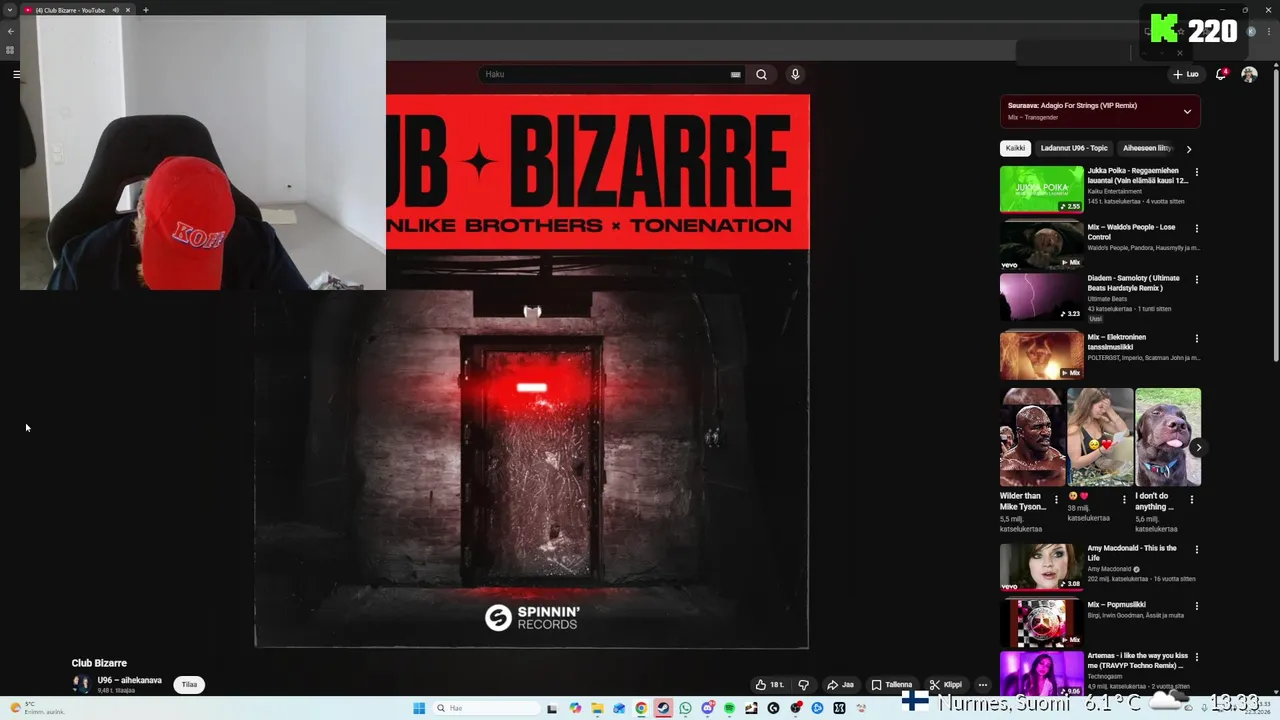
Task: Open more video actions ellipsis
Action: click(983, 685)
